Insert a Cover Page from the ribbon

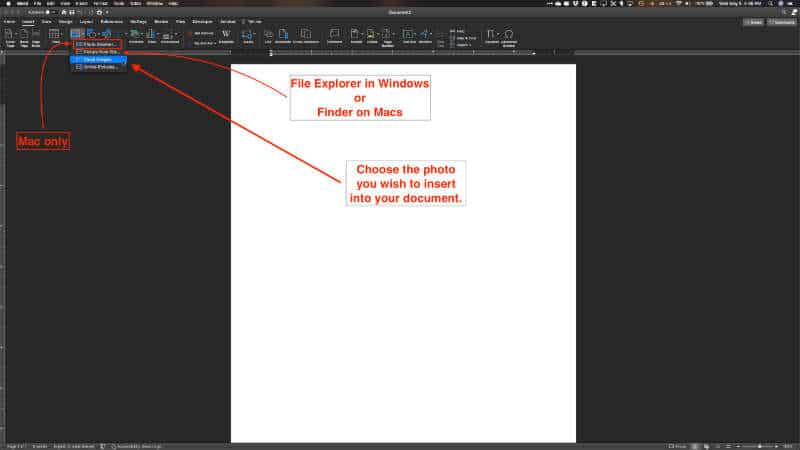(x=10, y=37)
